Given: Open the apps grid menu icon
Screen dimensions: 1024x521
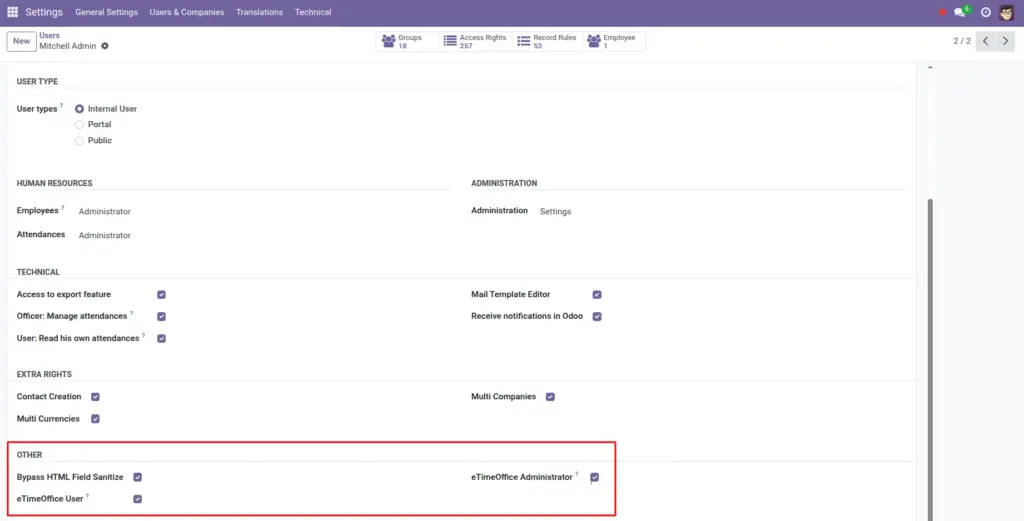Looking at the screenshot, I should [12, 12].
